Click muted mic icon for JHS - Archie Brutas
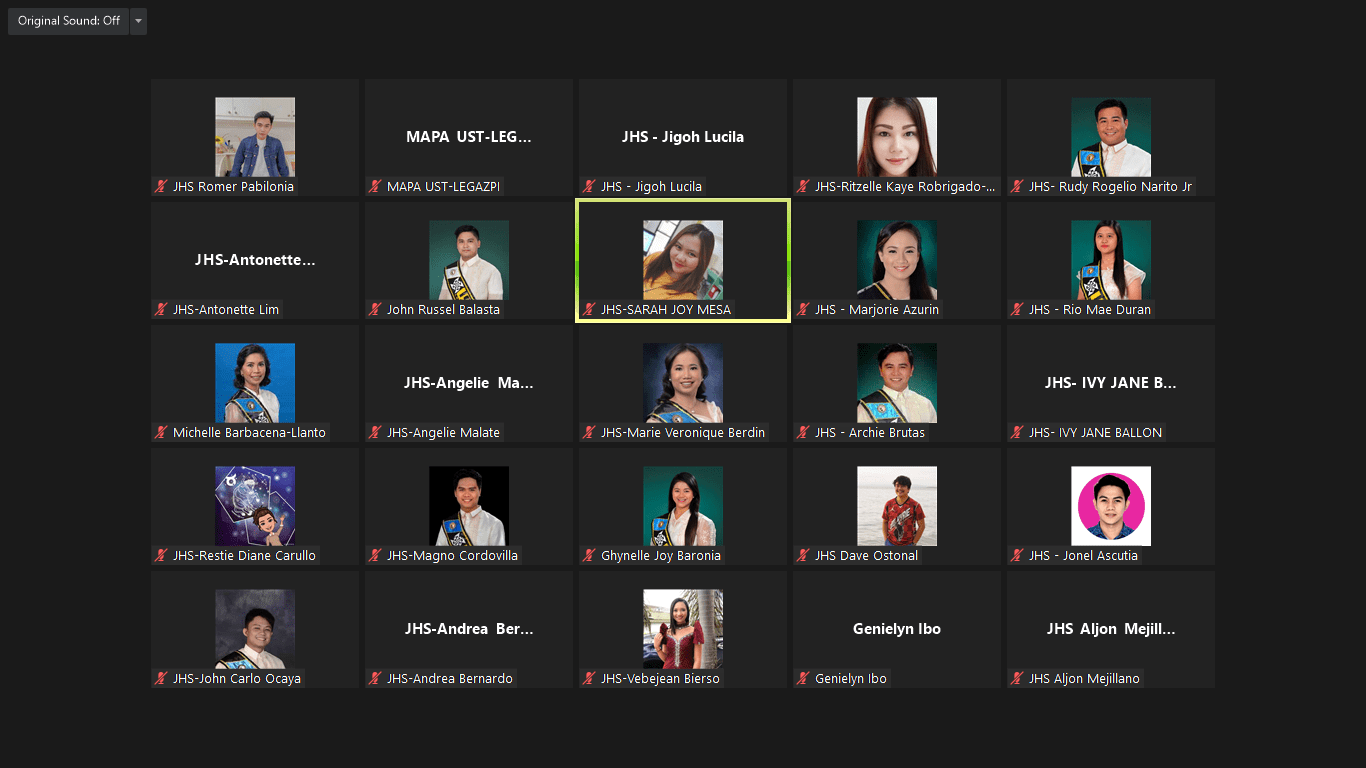Viewport: 1366px width, 768px height. click(x=803, y=433)
